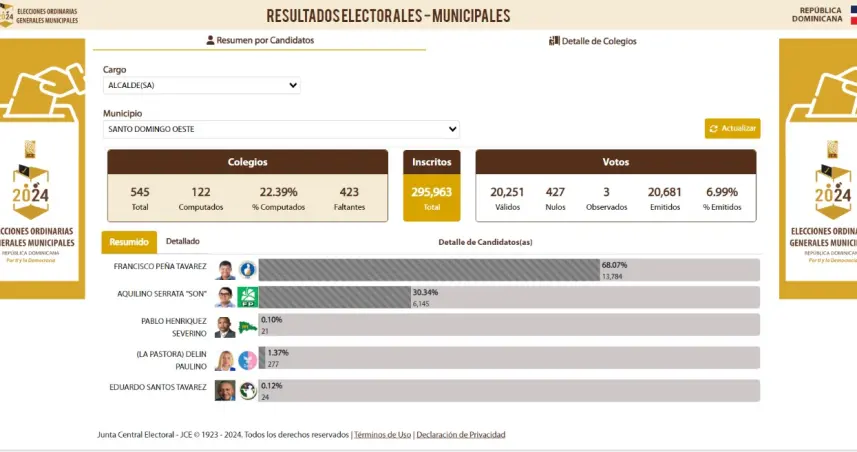857x452 pixels.
Task: Click Francisco Peña Tavarez's 68.07% vote bar
Action: (x=428, y=270)
